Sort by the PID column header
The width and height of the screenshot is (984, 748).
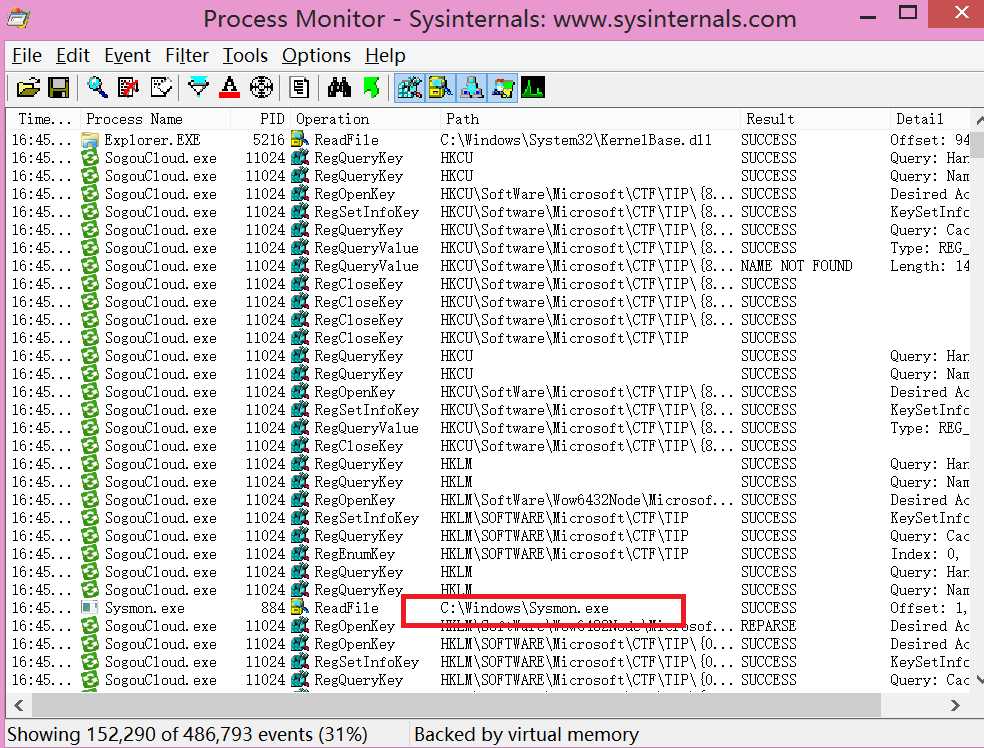coord(260,119)
